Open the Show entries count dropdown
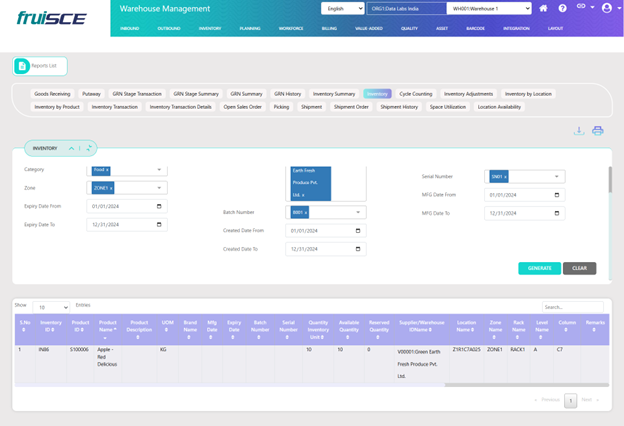 [x=51, y=307]
